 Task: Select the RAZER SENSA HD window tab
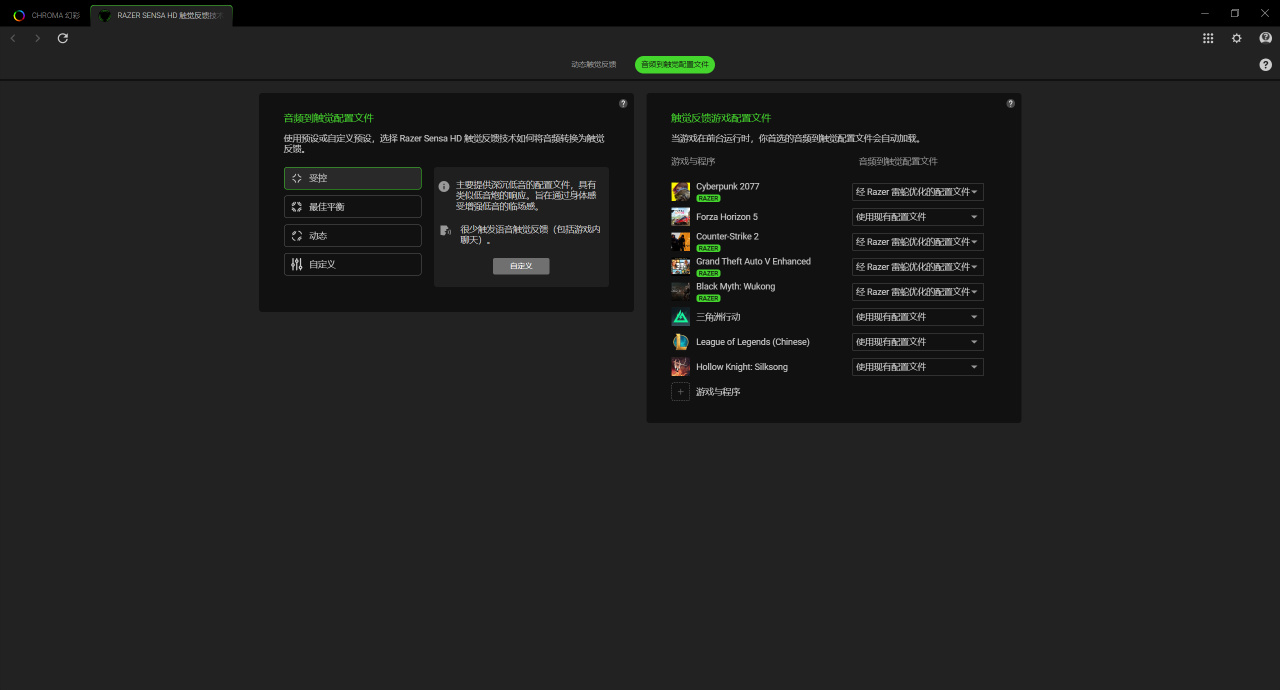pos(161,15)
